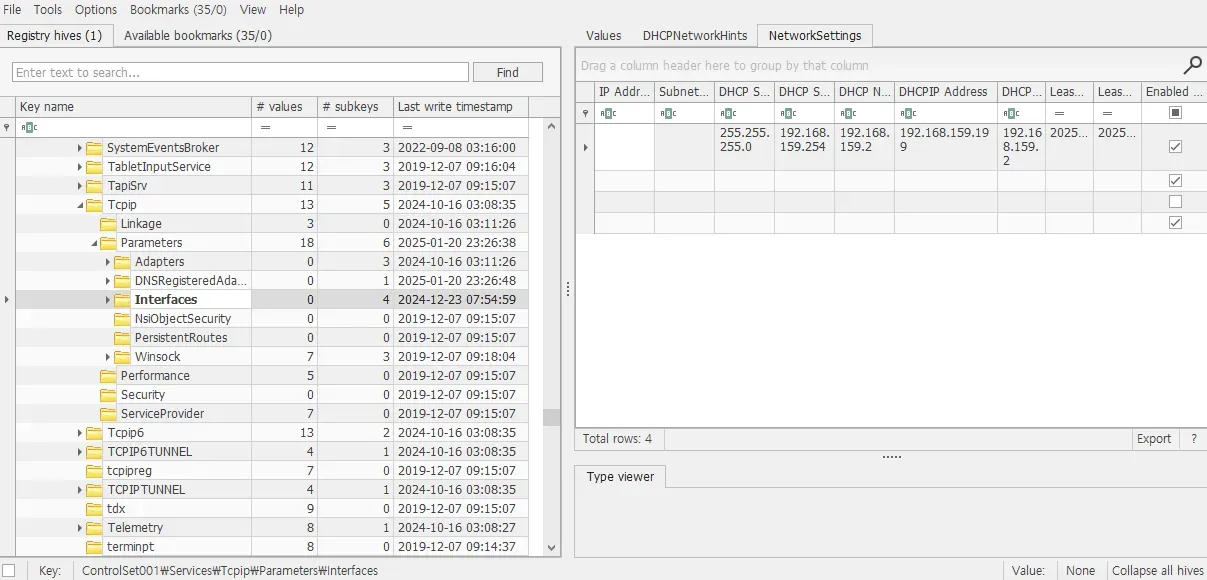Expand the Tcpip6 tree node
Screen dimensions: 1207x580
click(80, 433)
